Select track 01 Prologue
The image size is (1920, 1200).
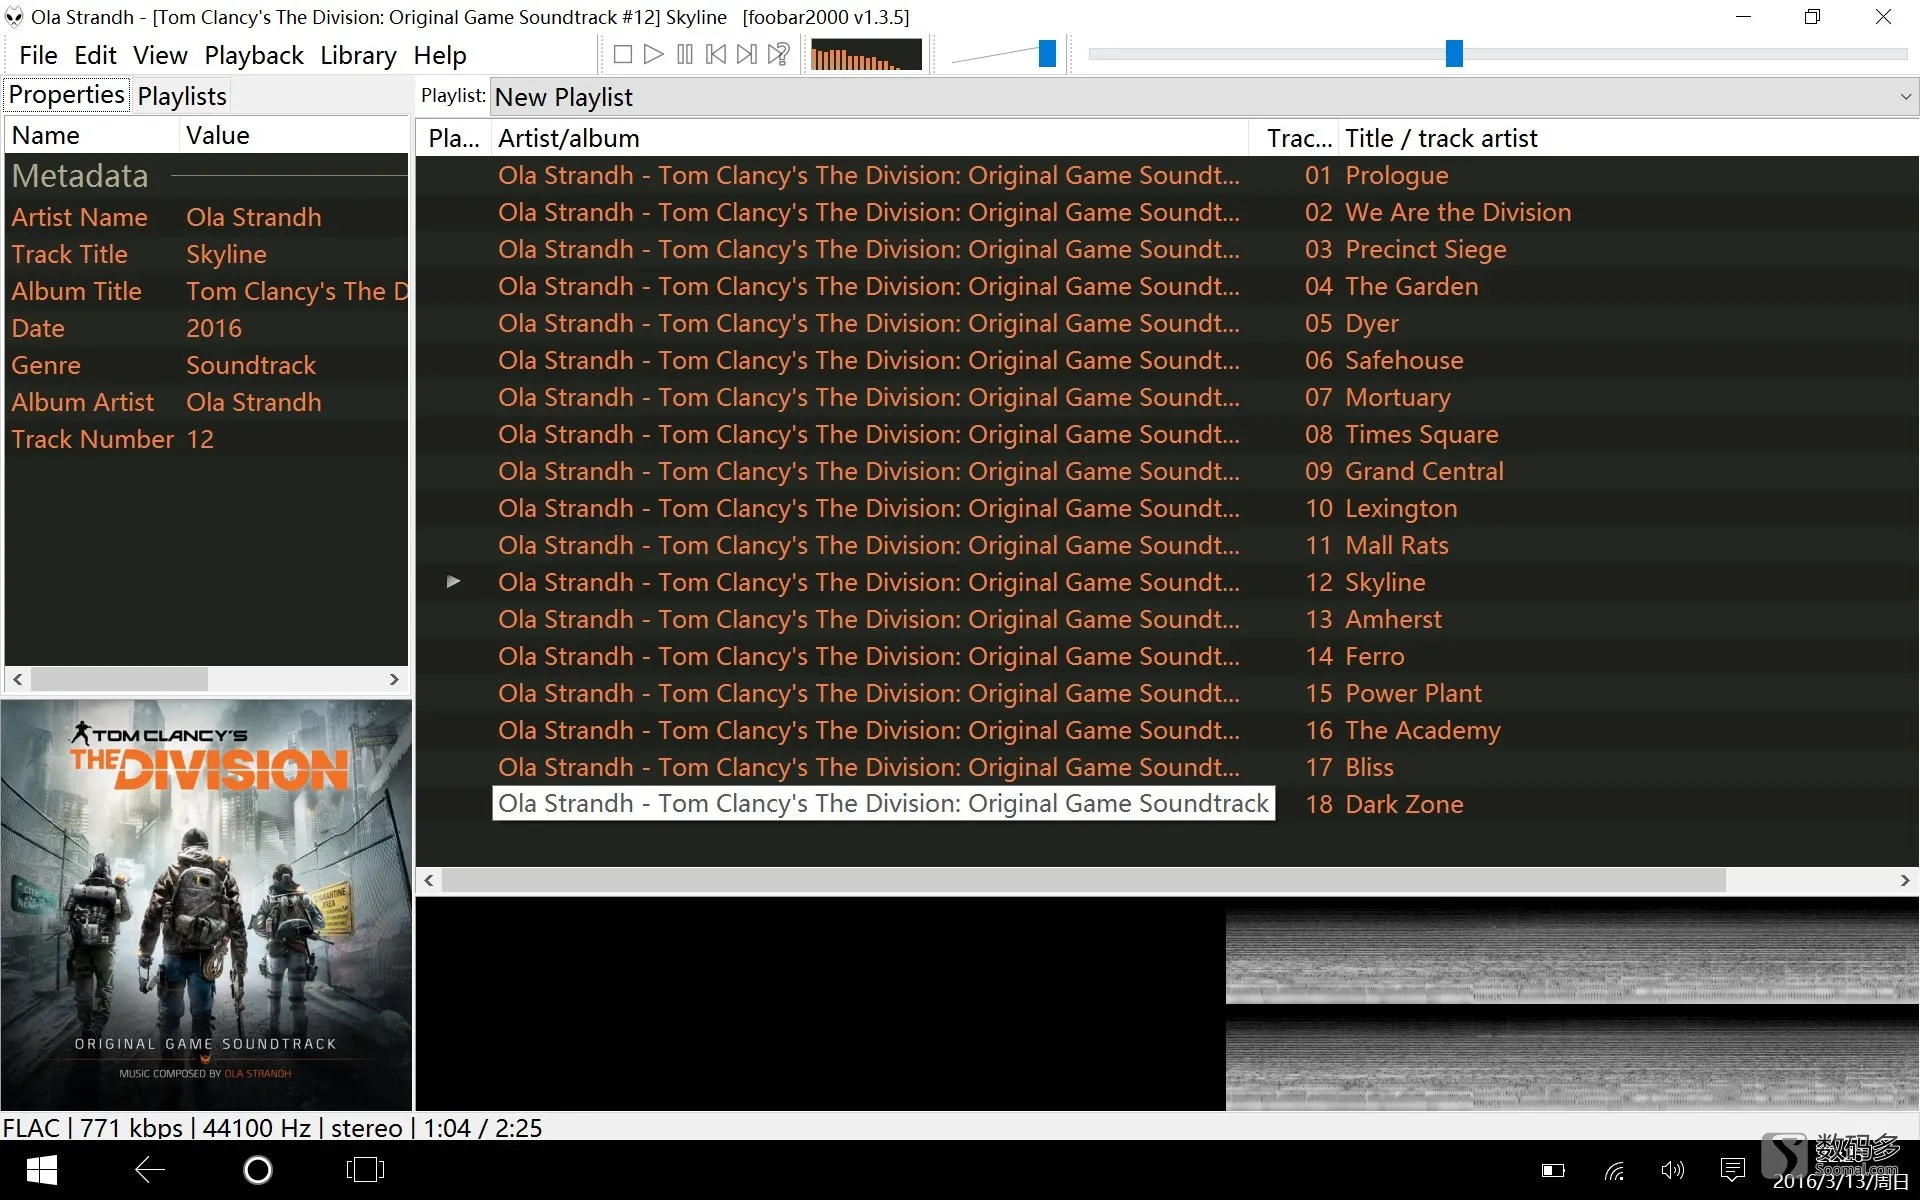pyautogui.click(x=1167, y=175)
